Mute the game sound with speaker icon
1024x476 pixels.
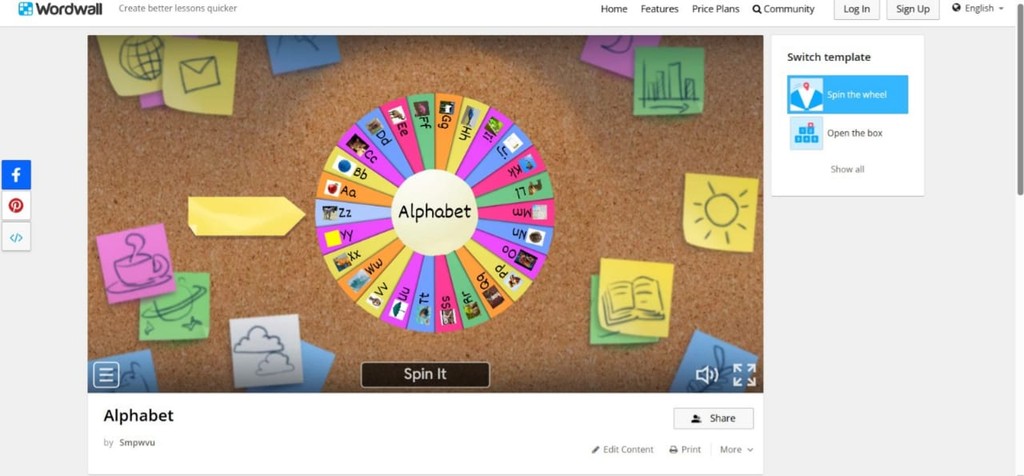pos(707,375)
